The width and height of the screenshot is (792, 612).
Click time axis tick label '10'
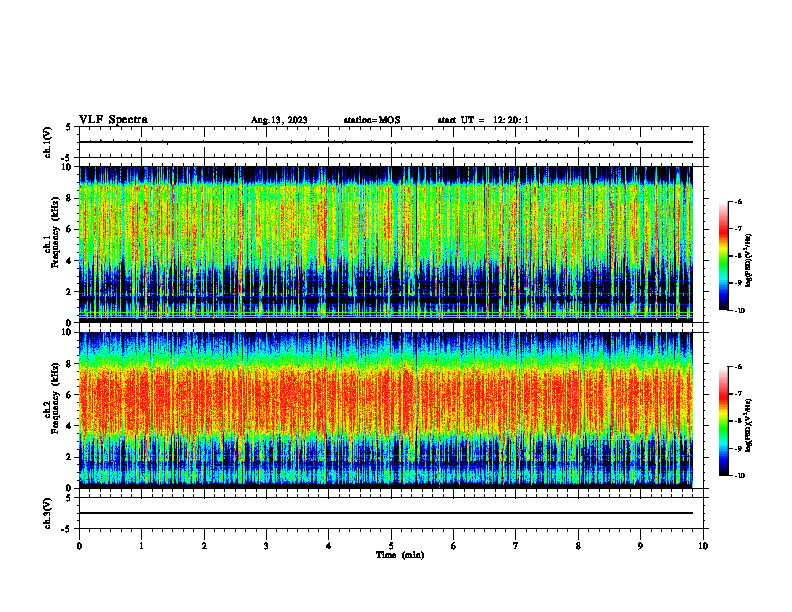[x=703, y=546]
